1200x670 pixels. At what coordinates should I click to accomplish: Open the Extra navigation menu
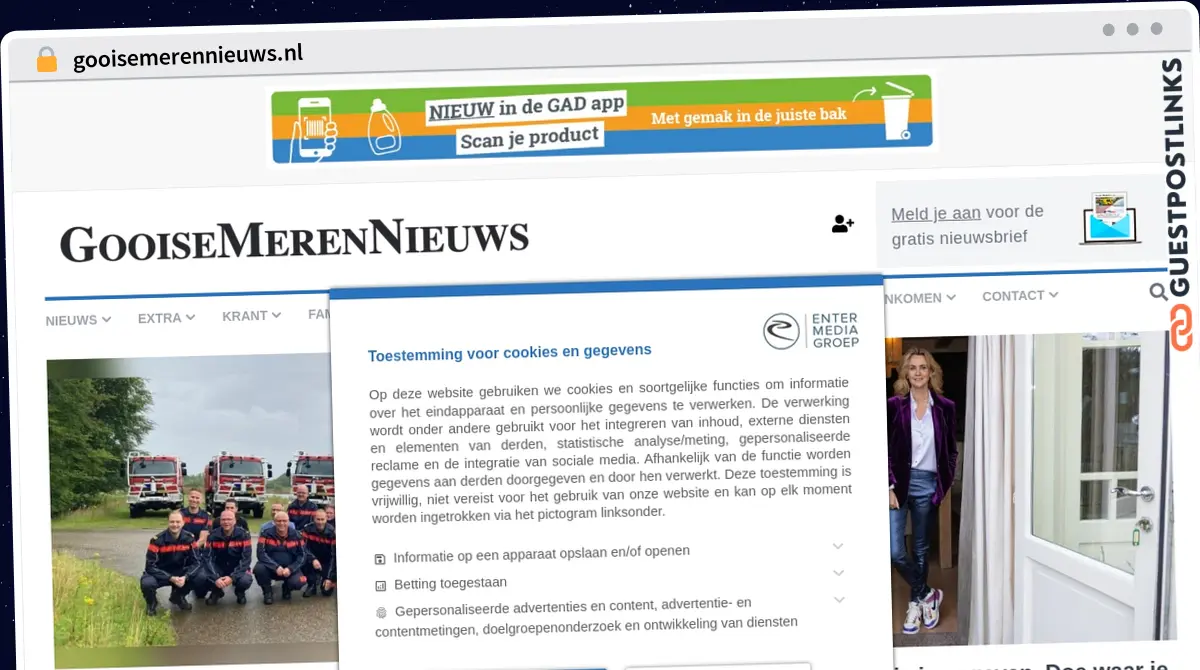coord(166,318)
